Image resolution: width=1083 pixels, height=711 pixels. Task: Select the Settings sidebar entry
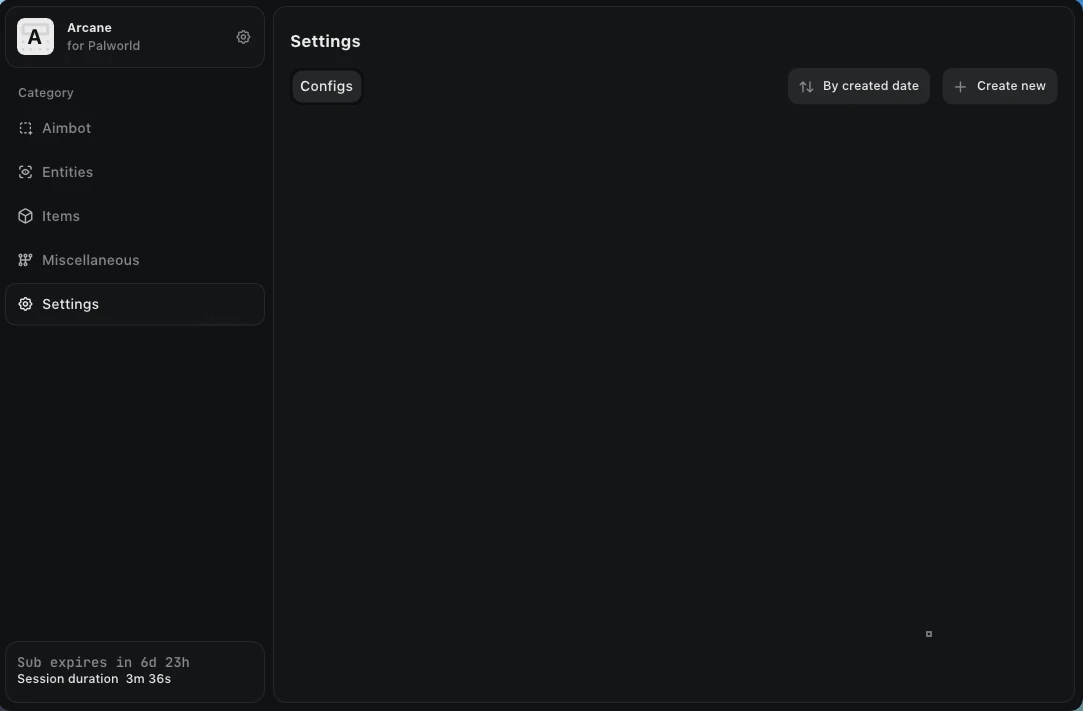pyautogui.click(x=135, y=304)
